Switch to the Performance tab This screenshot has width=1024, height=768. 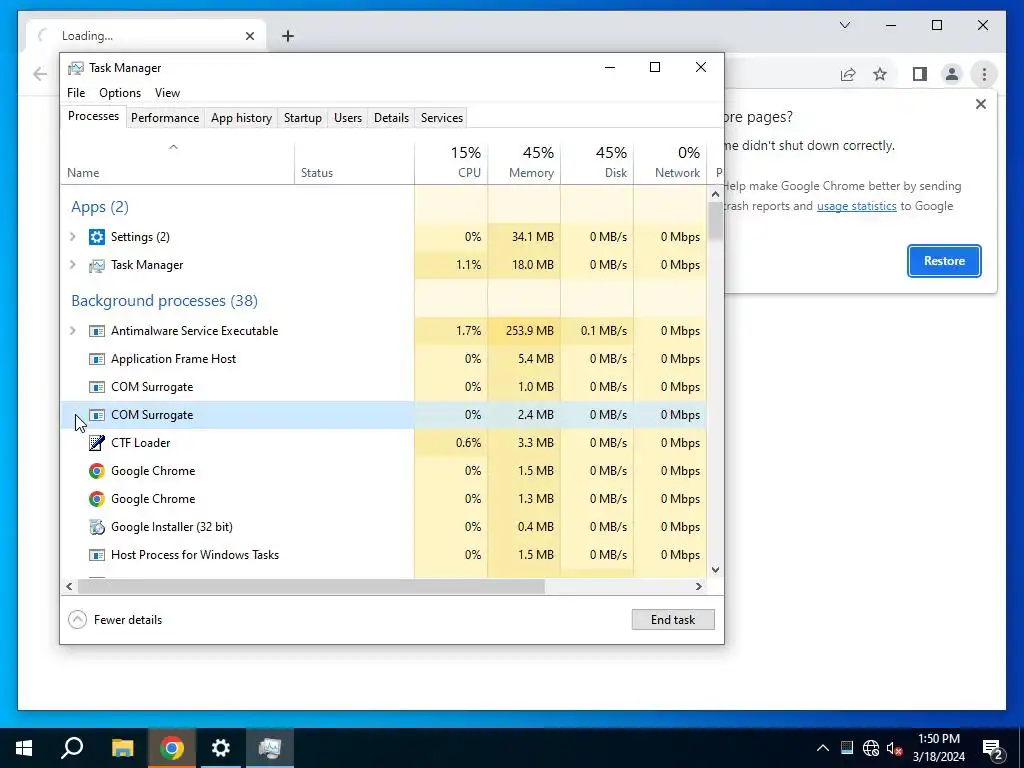(x=165, y=118)
